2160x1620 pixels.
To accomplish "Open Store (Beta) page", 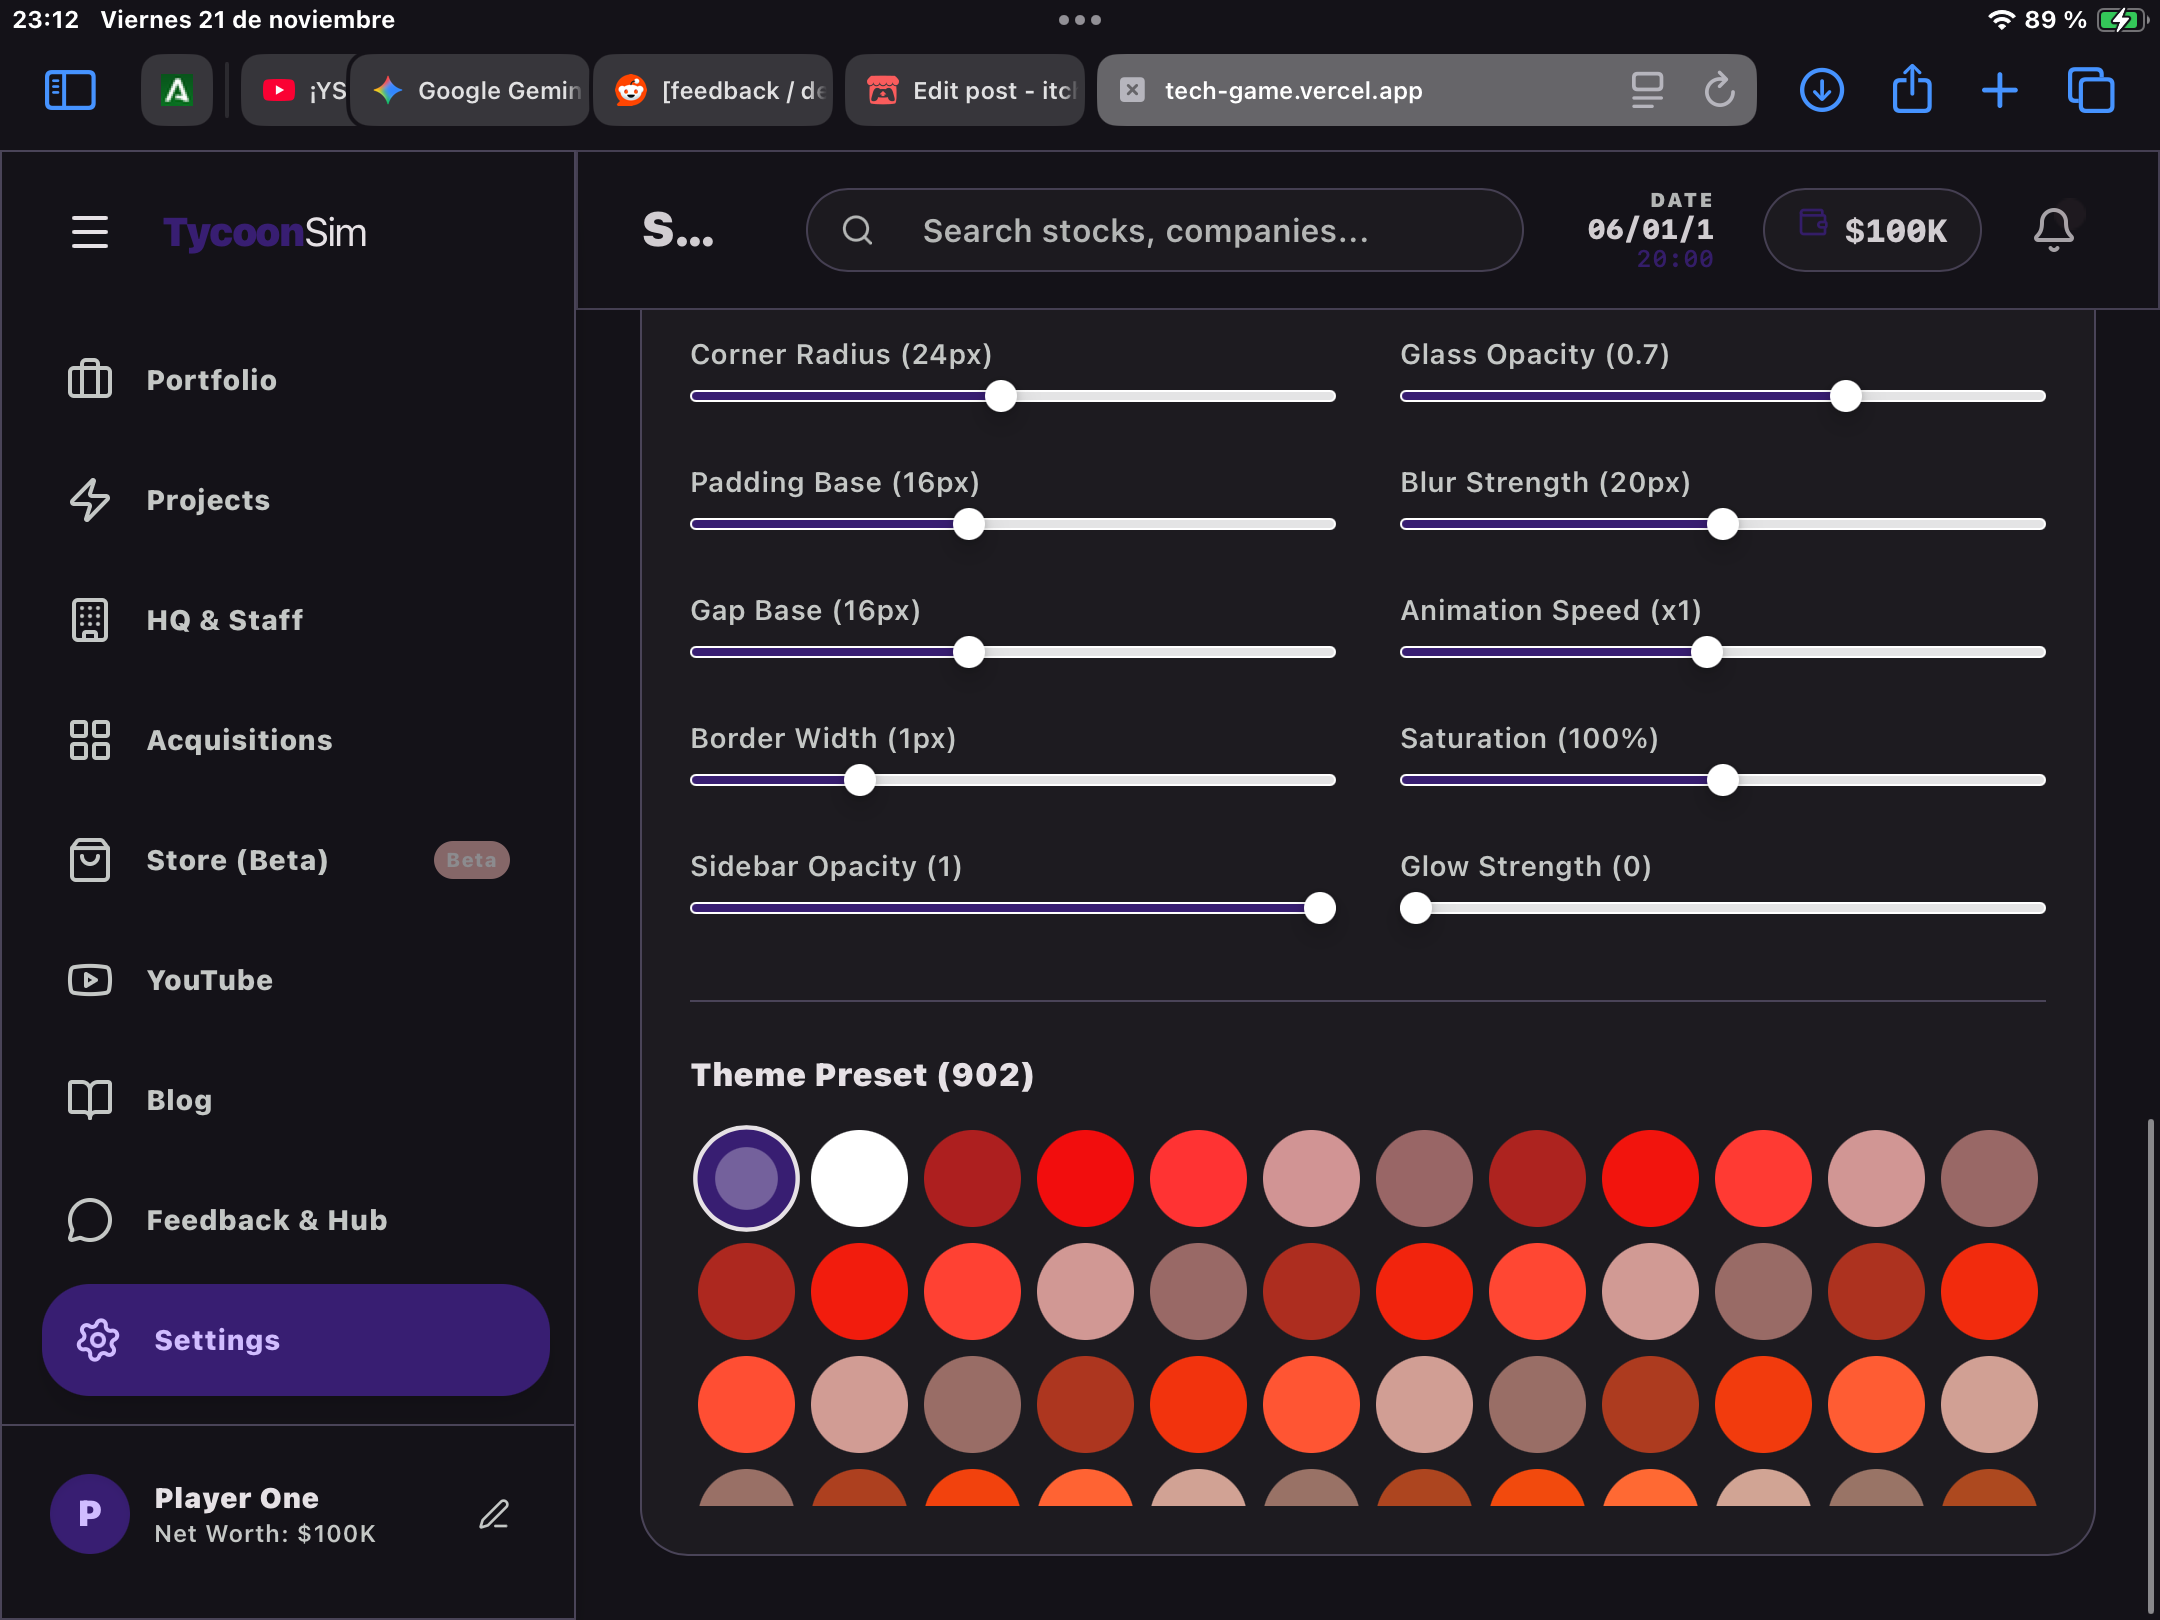I will pos(237,860).
